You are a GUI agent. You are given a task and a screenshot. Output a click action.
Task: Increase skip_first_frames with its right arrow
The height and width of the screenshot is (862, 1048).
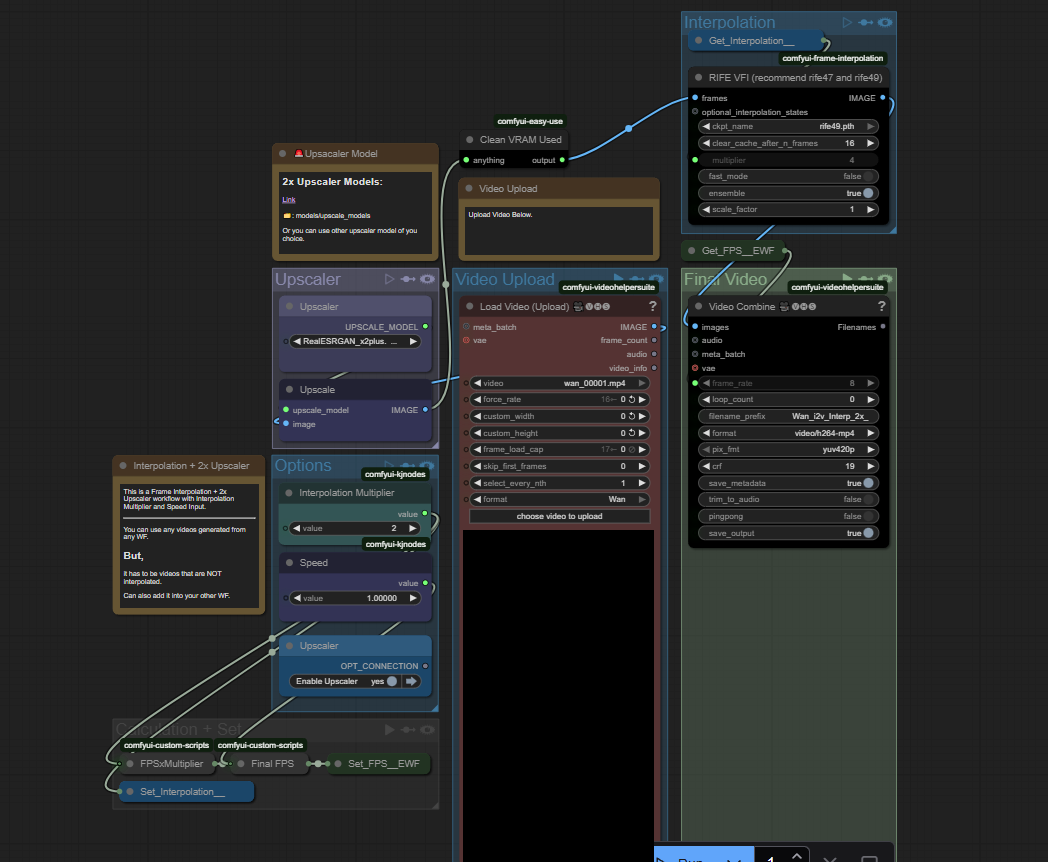pos(642,466)
